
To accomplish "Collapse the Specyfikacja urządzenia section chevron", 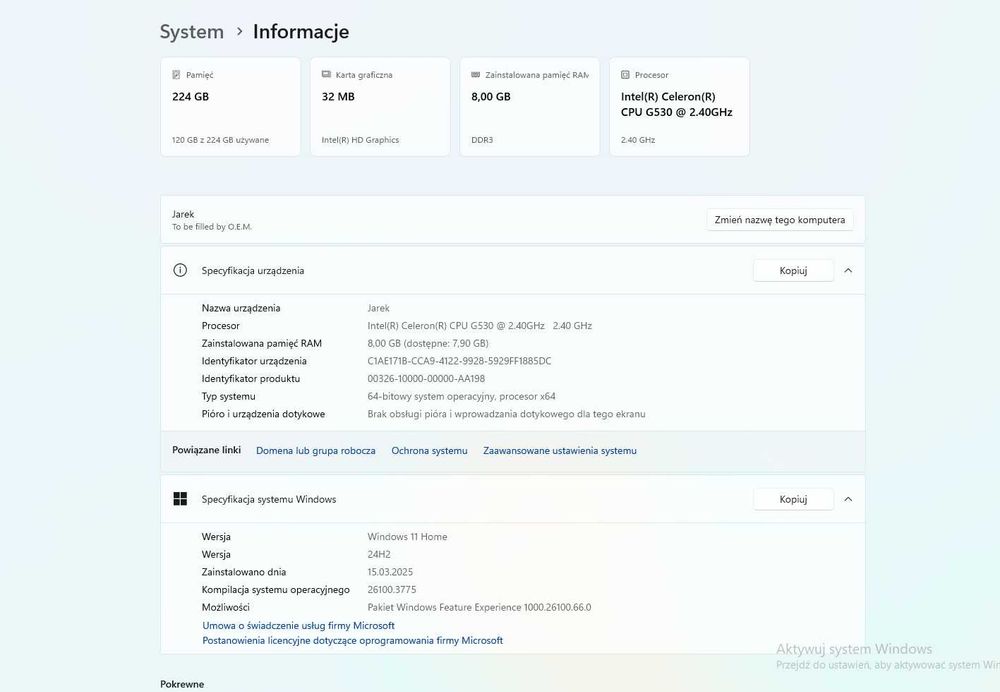I will point(848,270).
